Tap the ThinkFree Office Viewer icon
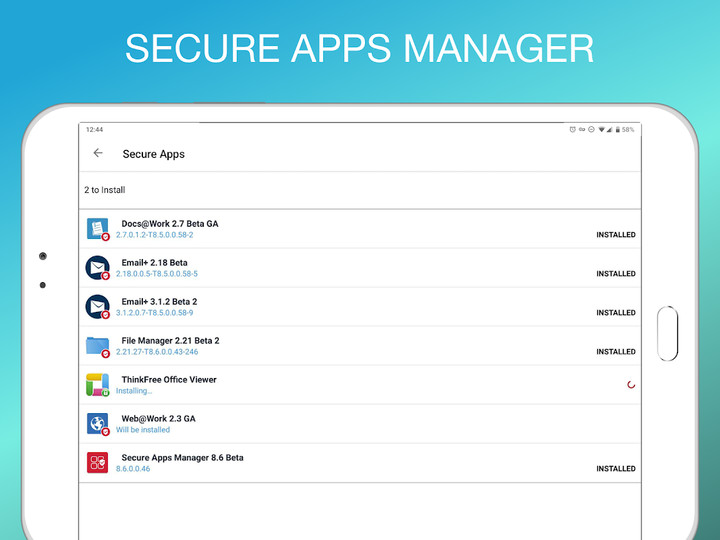The width and height of the screenshot is (720, 540). coord(97,385)
